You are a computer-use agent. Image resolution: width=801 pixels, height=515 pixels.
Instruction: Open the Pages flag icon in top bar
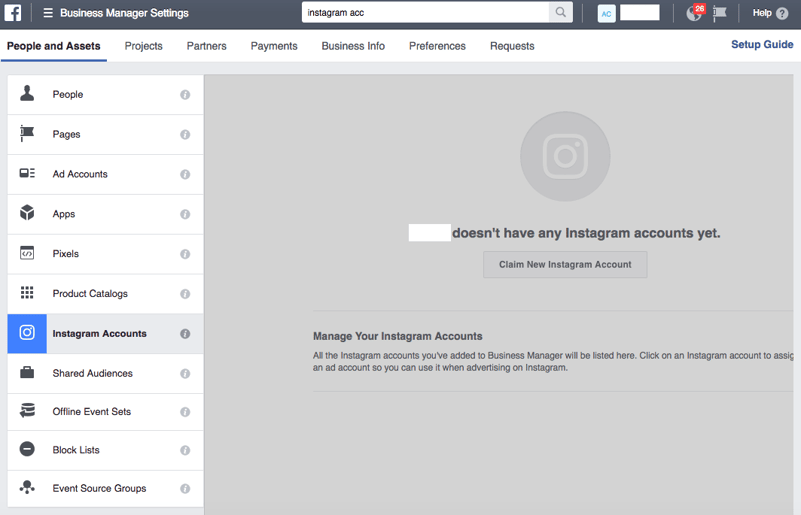[x=720, y=13]
